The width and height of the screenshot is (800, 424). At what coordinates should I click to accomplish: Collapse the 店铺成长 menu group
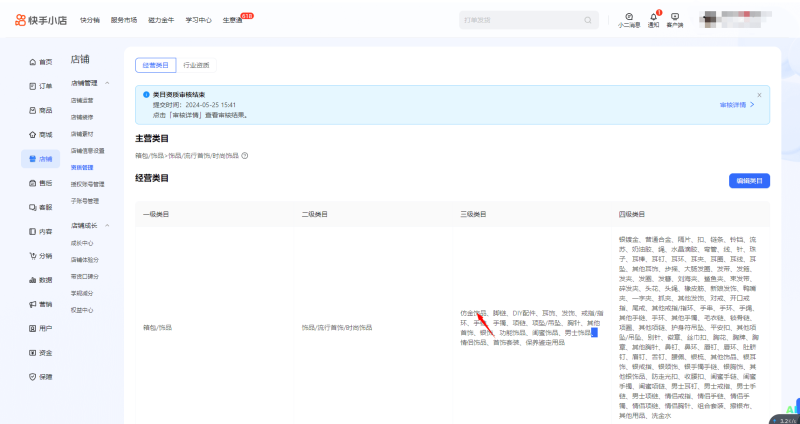pos(107,226)
